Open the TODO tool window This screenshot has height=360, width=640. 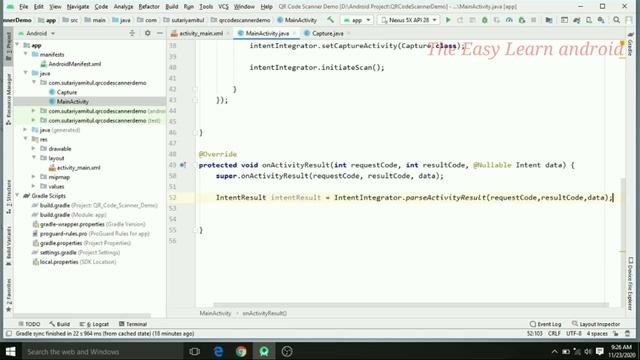point(29,324)
